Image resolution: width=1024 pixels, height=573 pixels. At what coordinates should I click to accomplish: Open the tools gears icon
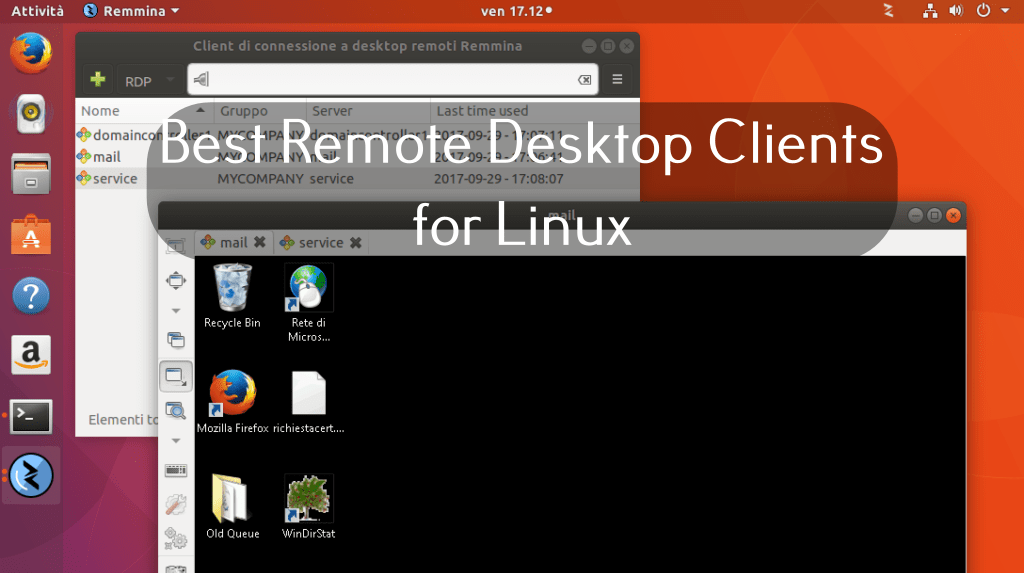click(x=176, y=538)
